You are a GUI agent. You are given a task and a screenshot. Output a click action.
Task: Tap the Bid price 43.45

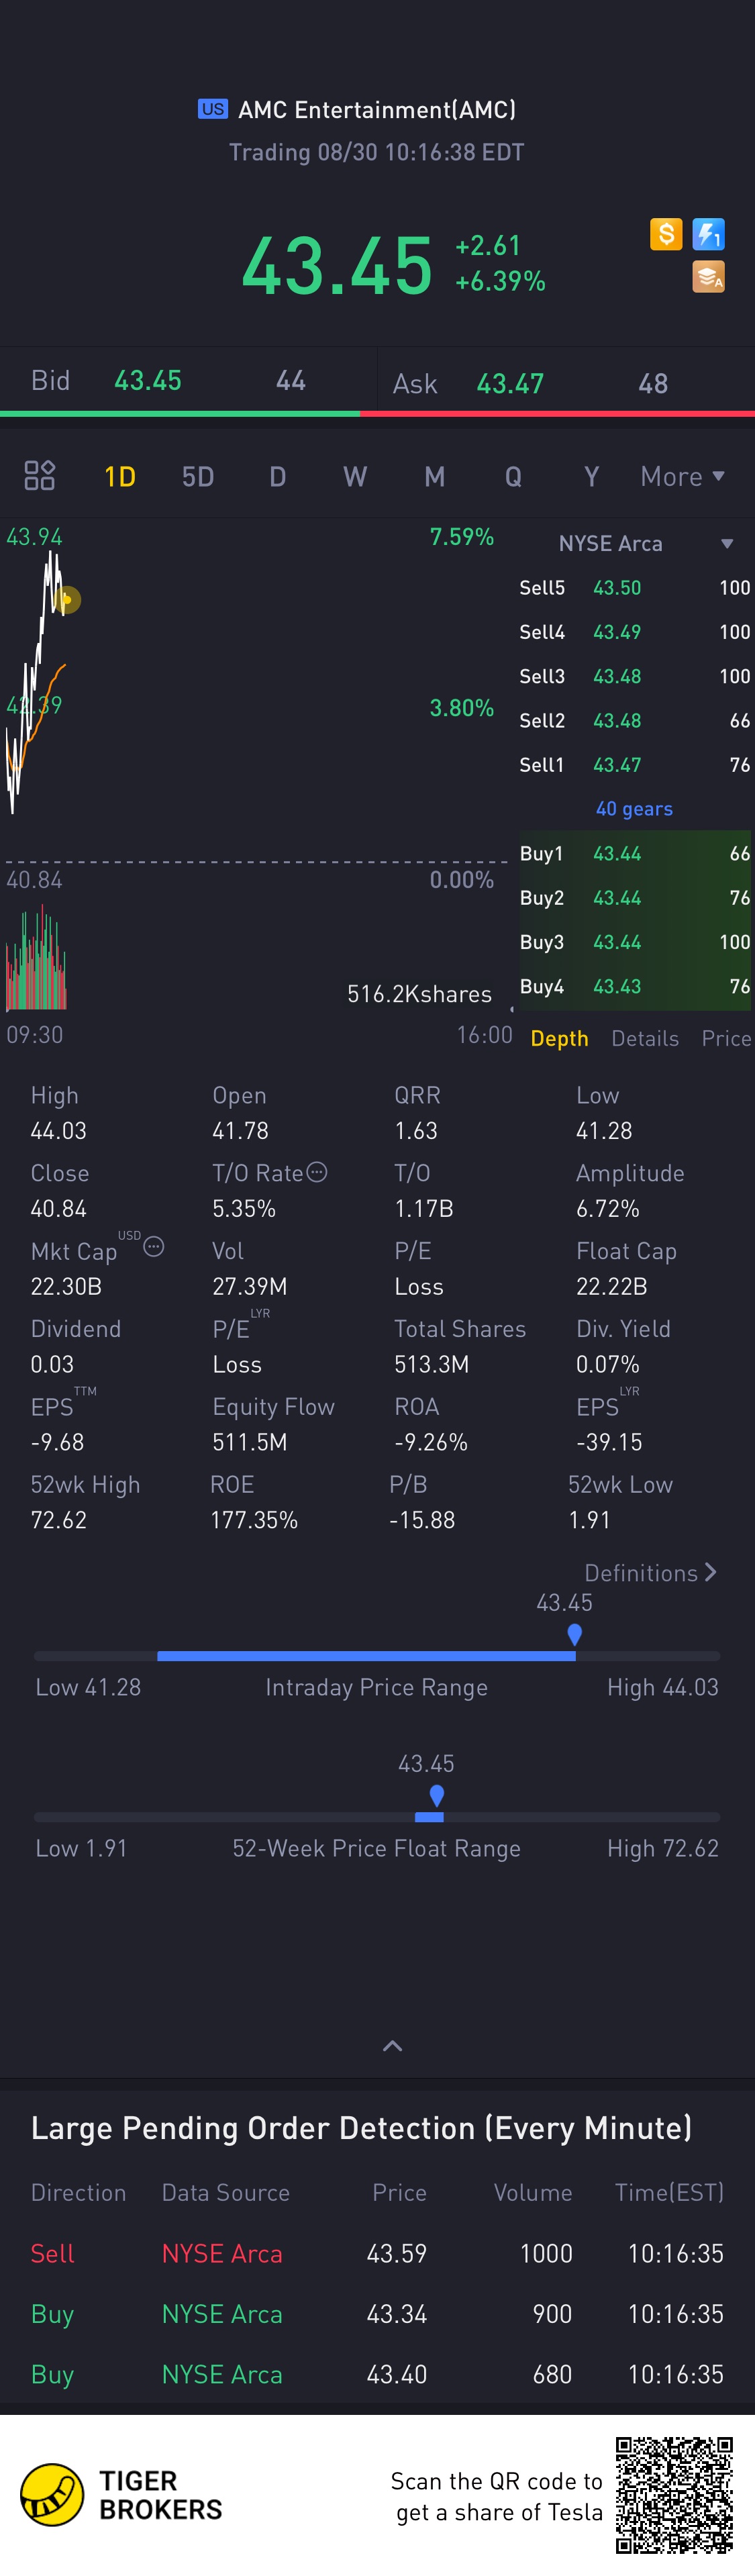(x=148, y=380)
